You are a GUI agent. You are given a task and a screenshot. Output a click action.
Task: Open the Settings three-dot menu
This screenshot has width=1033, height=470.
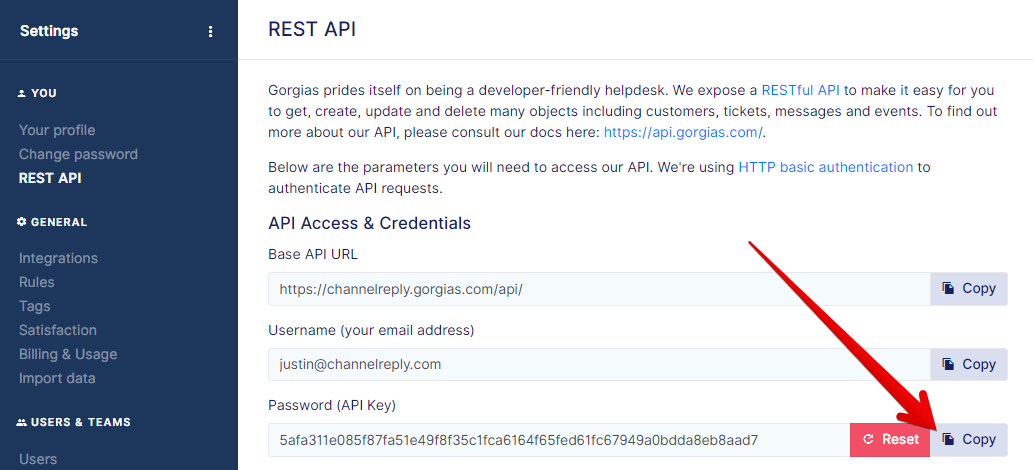click(210, 31)
